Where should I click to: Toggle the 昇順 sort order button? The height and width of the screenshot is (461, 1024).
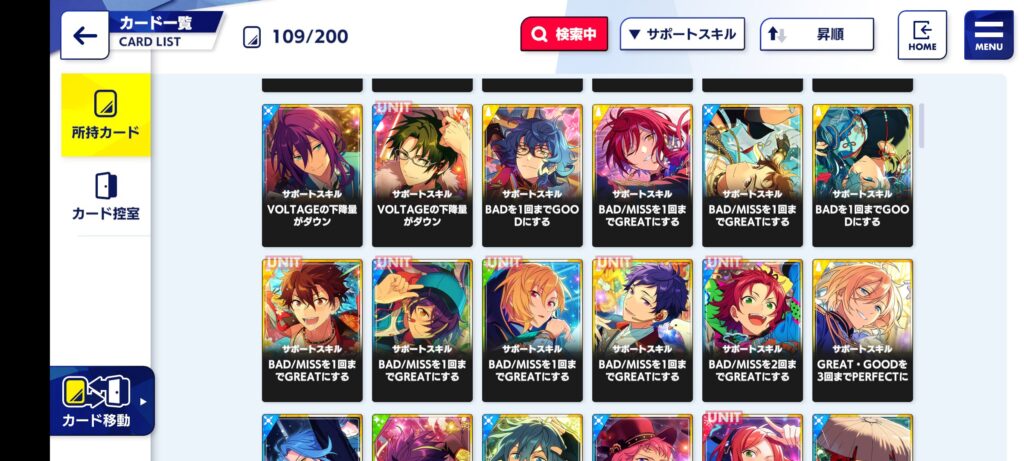point(817,34)
